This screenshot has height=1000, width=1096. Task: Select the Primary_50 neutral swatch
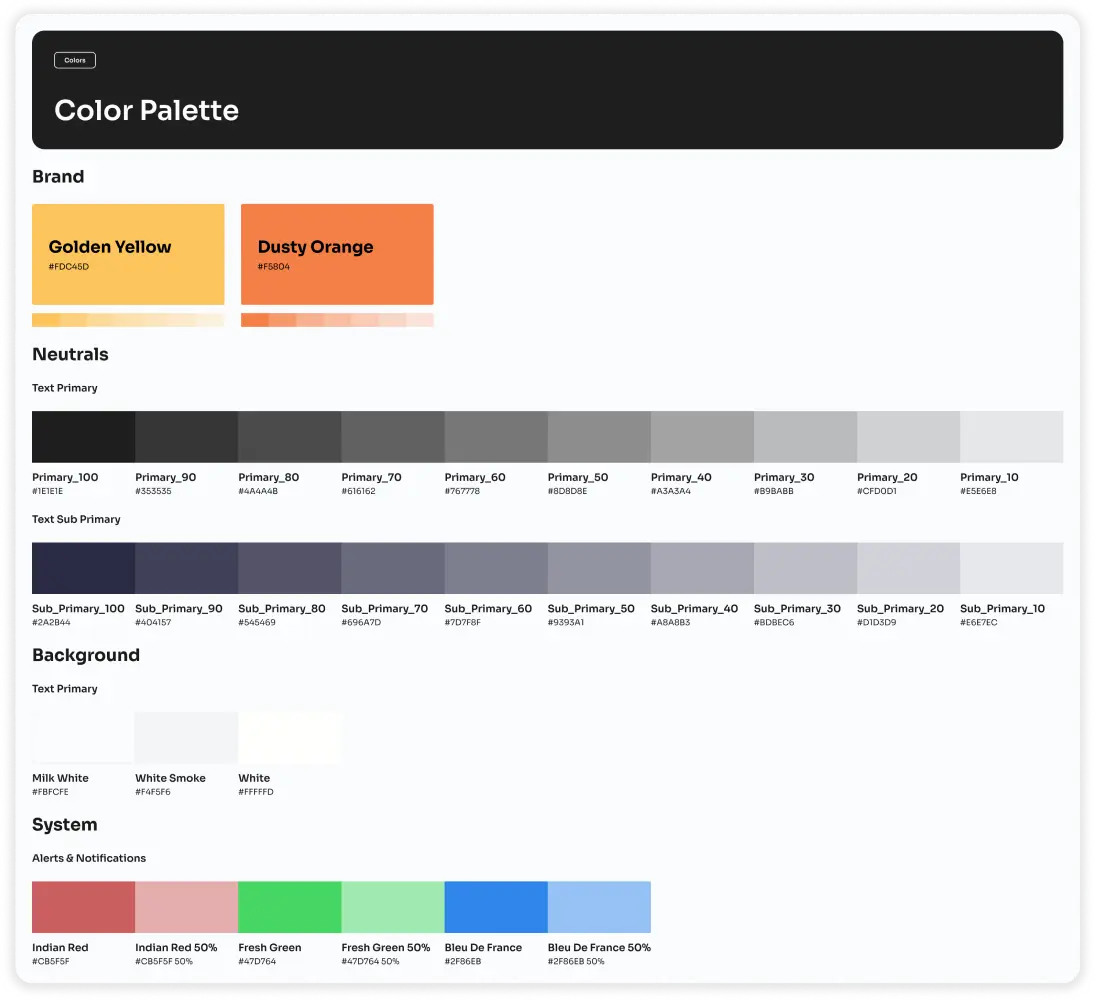coord(598,436)
